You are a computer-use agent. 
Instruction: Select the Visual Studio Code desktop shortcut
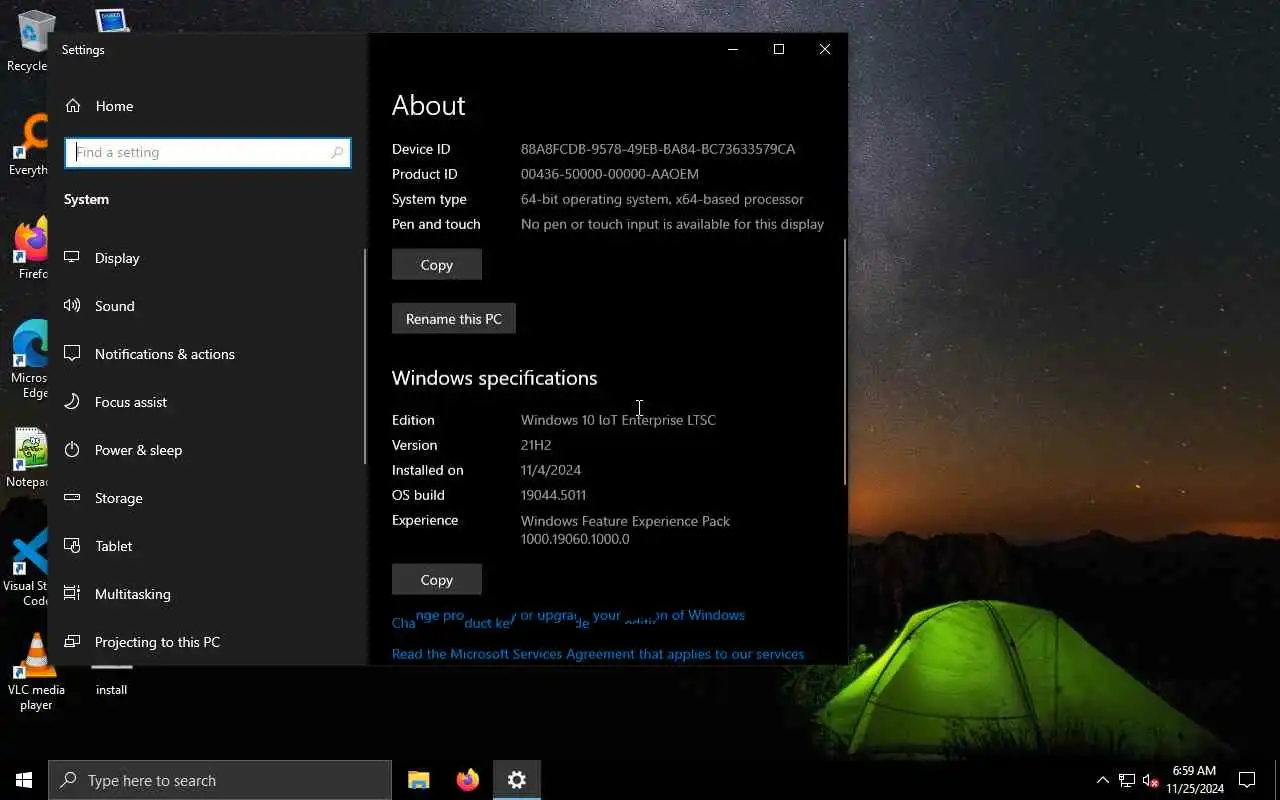pos(28,568)
